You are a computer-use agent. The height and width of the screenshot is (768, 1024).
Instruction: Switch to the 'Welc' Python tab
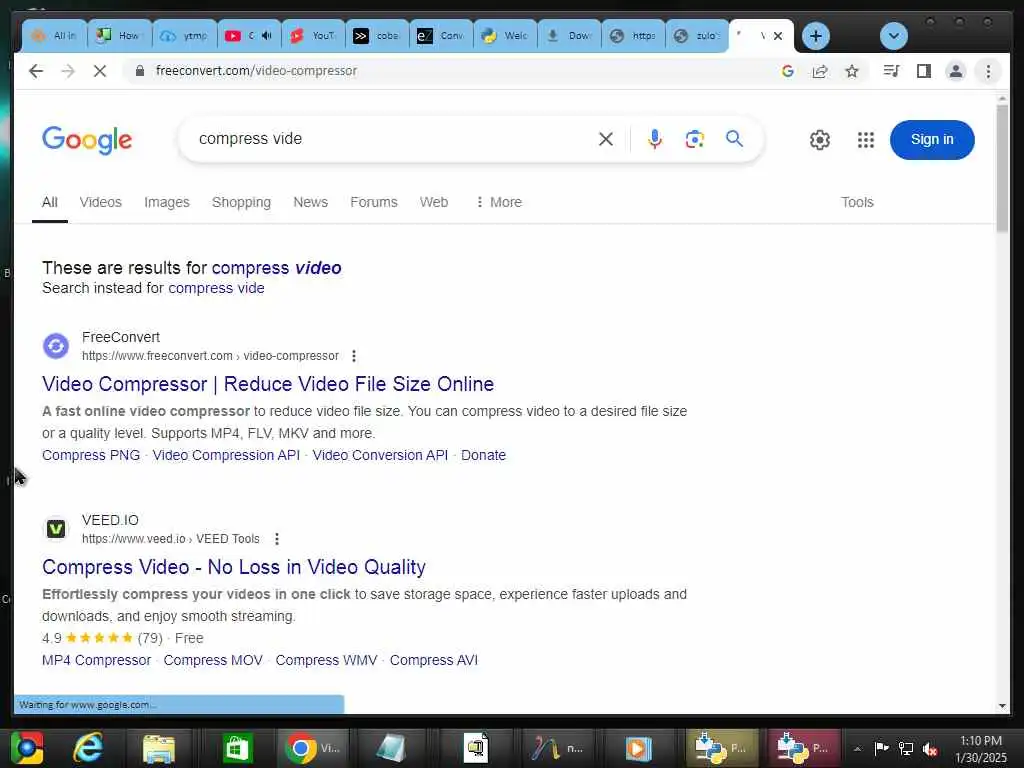[505, 36]
